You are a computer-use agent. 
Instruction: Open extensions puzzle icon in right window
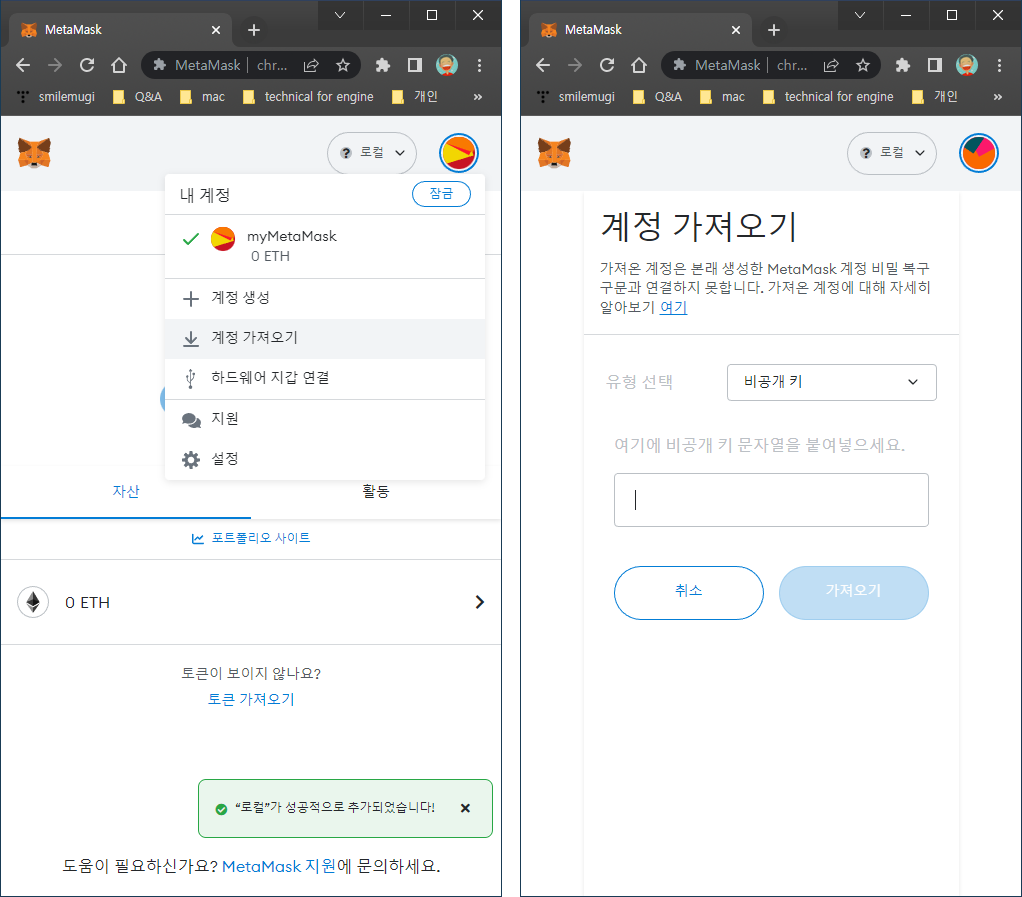pyautogui.click(x=903, y=65)
